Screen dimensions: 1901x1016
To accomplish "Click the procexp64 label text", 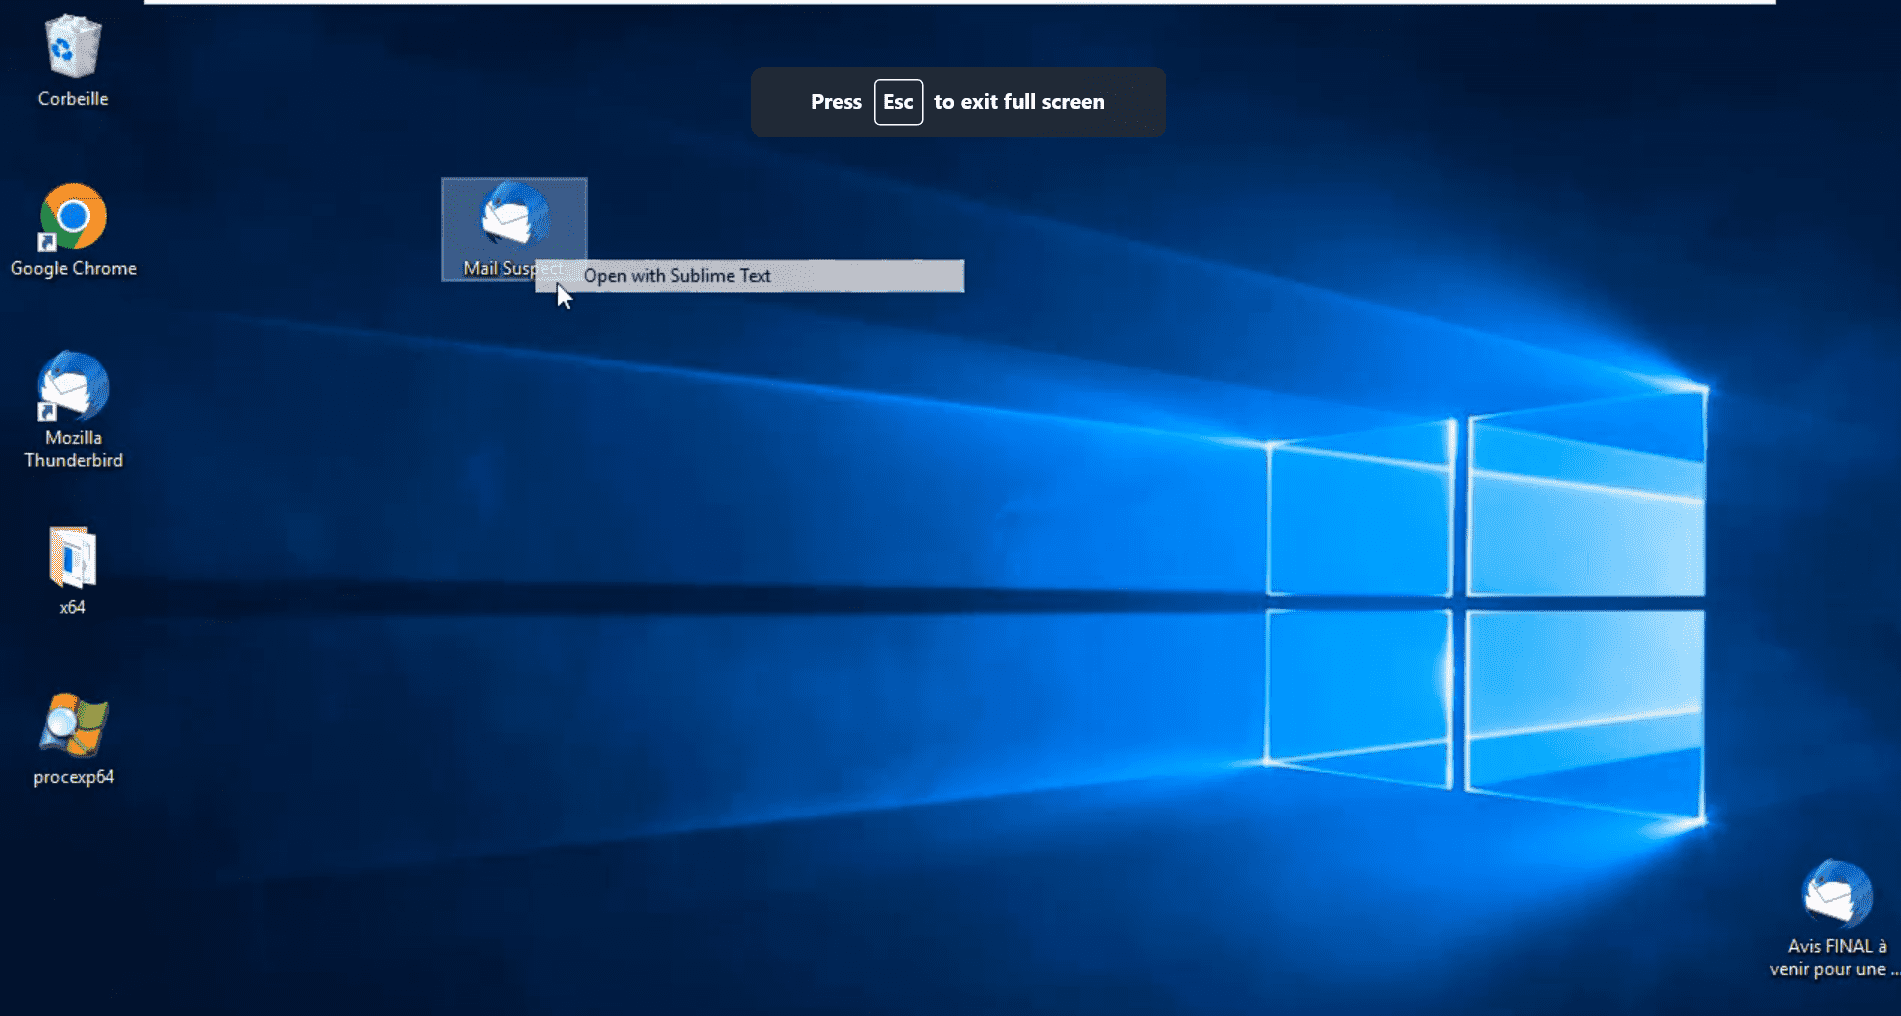I will point(74,777).
